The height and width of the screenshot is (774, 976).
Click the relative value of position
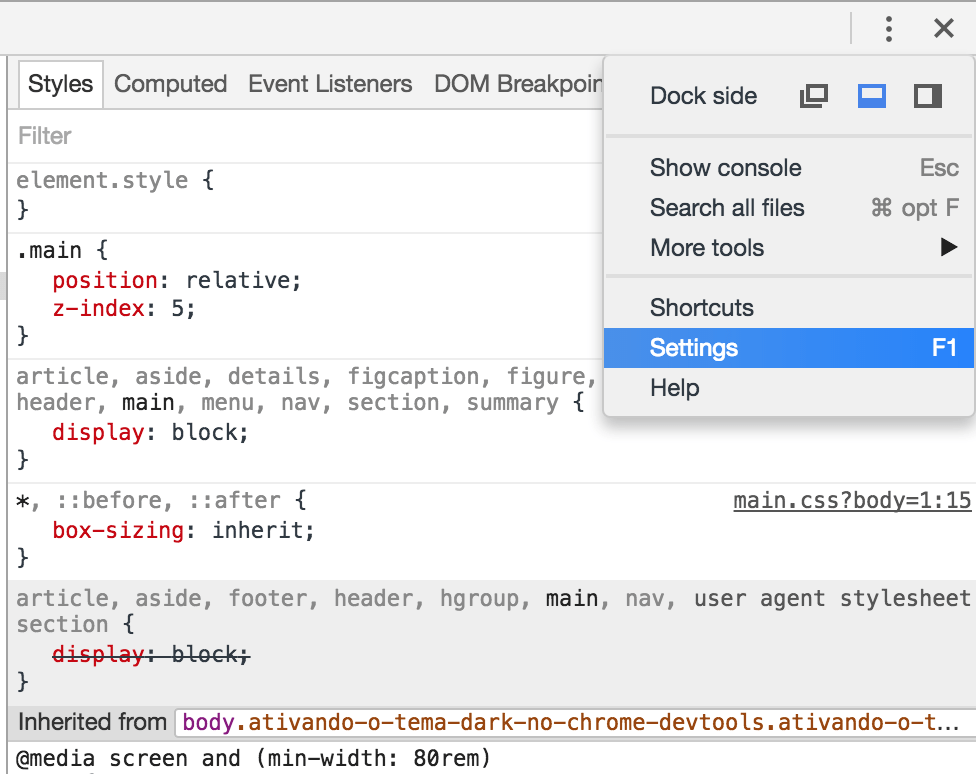tap(237, 280)
